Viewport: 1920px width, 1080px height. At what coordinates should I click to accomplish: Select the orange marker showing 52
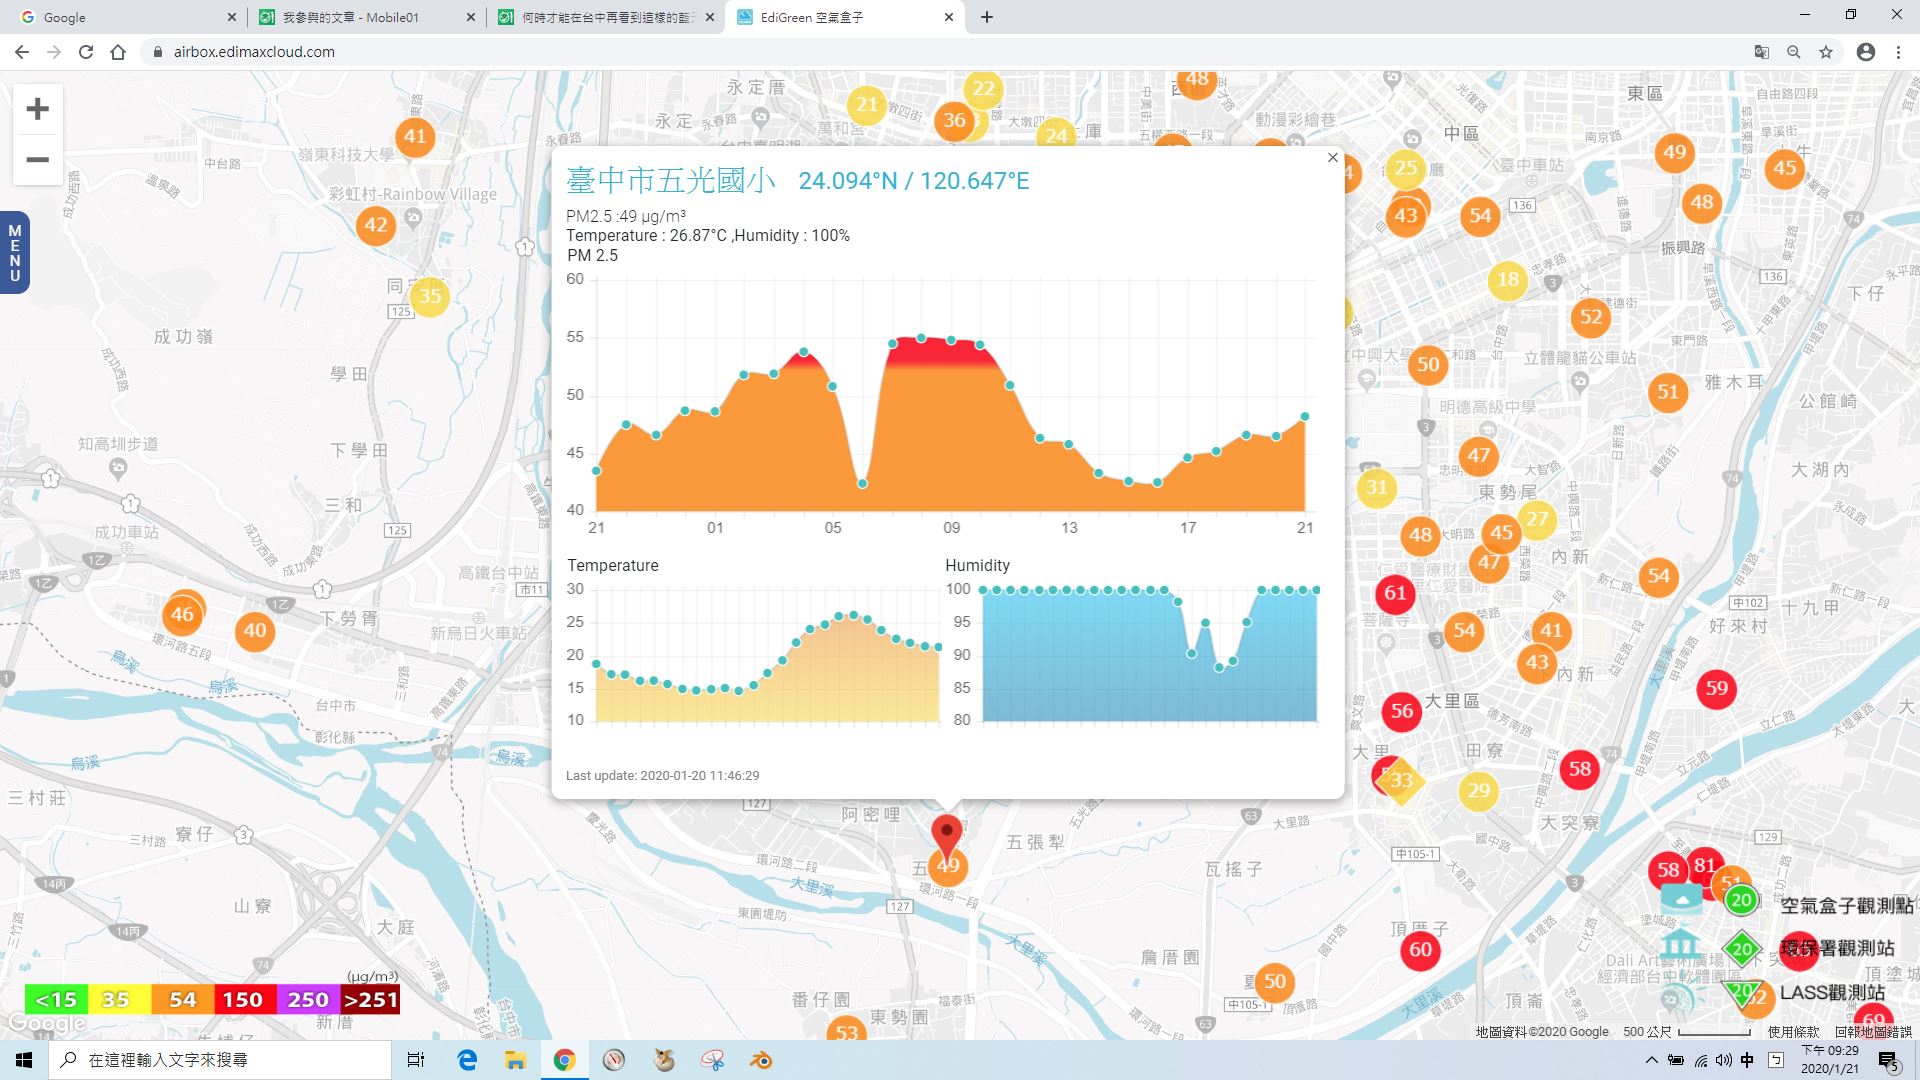tap(1591, 318)
